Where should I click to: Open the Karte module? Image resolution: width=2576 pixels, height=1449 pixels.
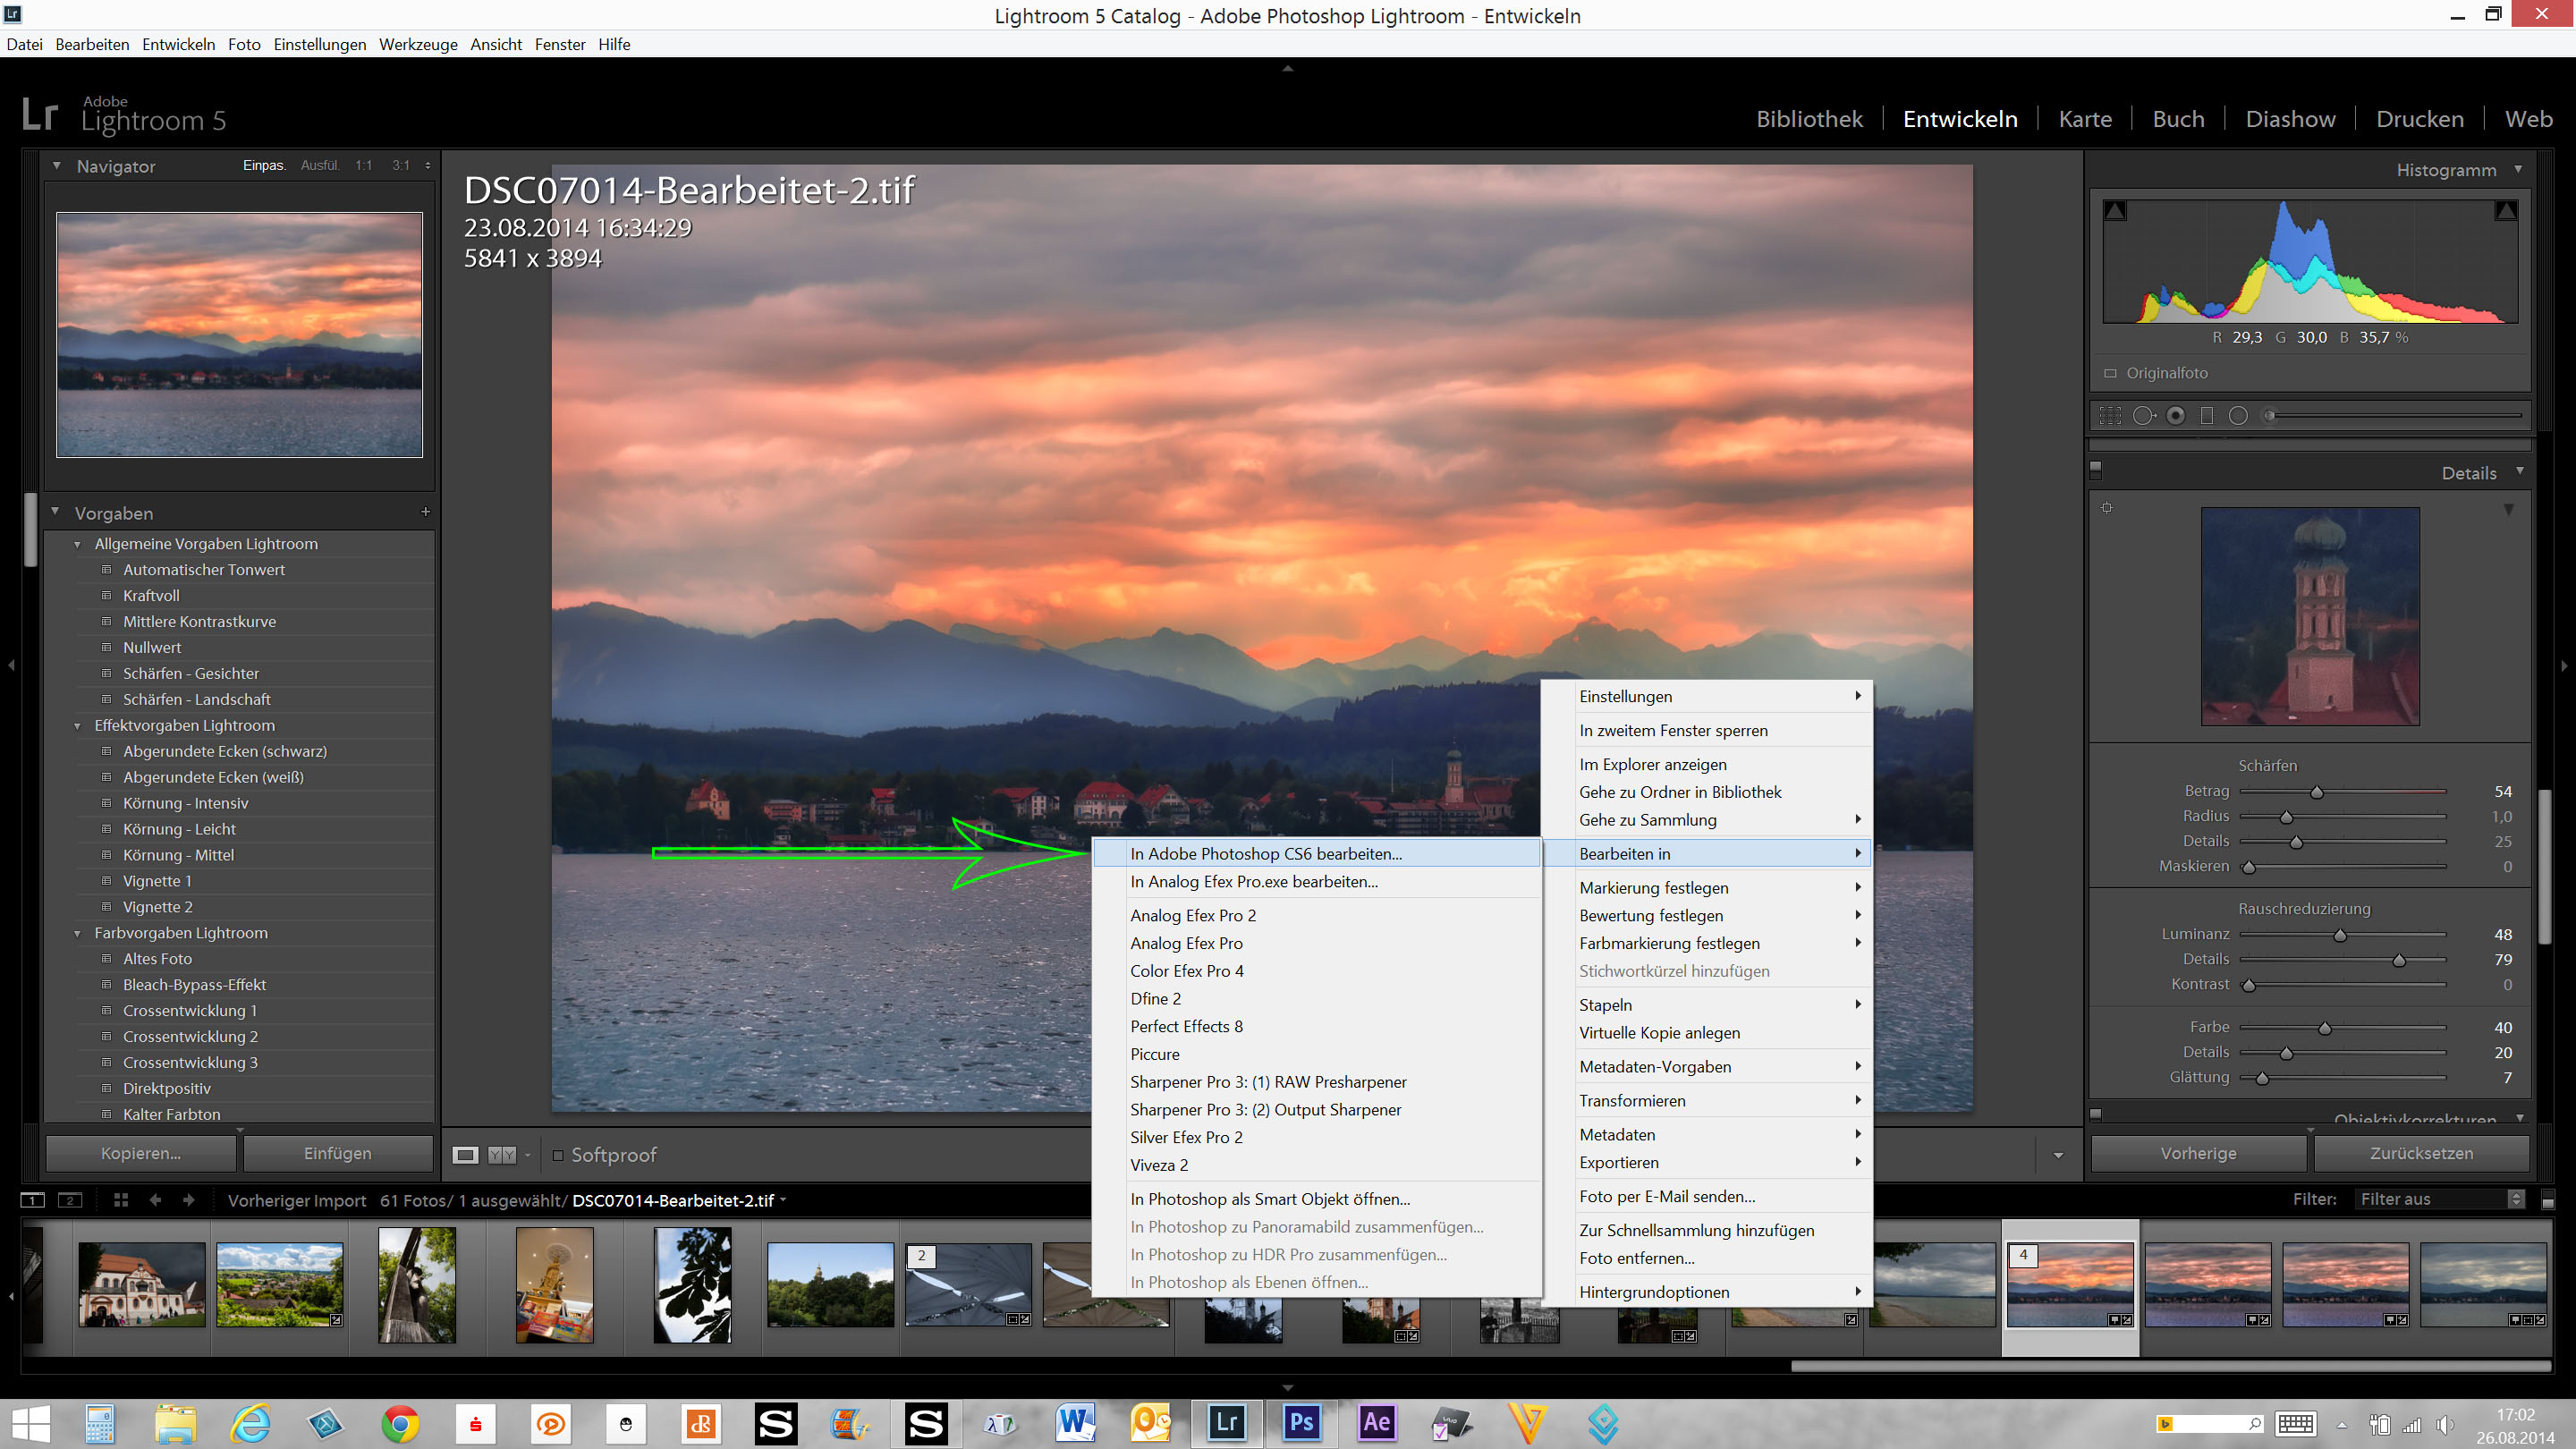click(x=2085, y=119)
